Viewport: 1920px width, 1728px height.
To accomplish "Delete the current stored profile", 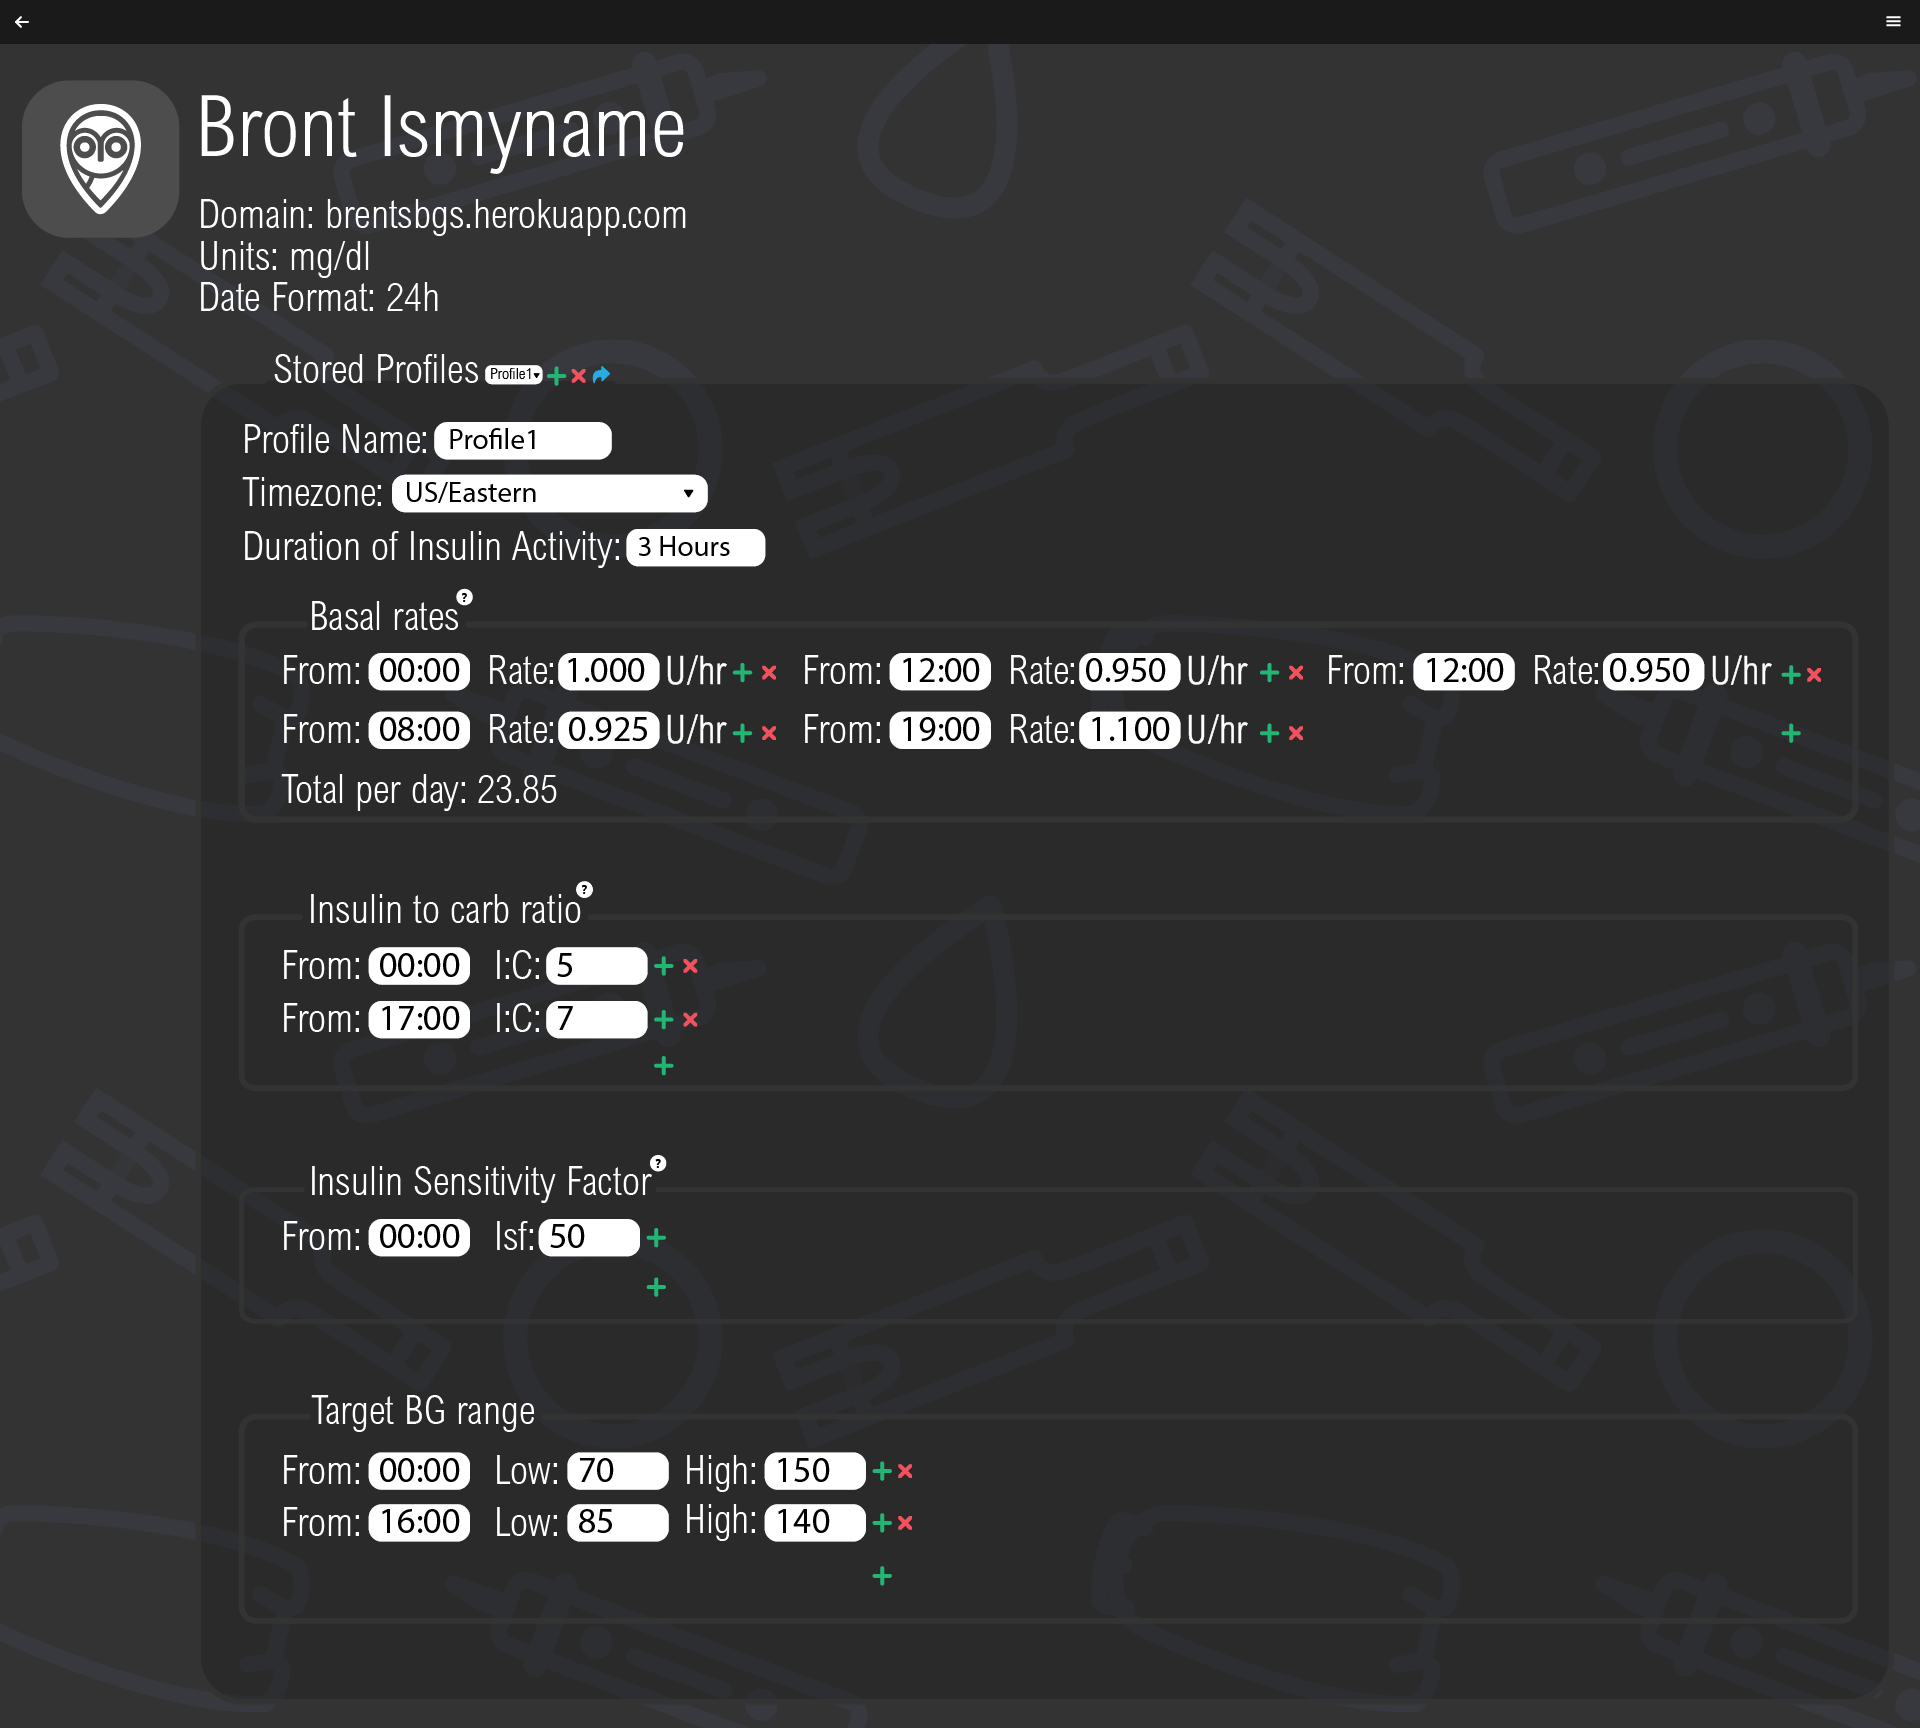I will coord(579,376).
